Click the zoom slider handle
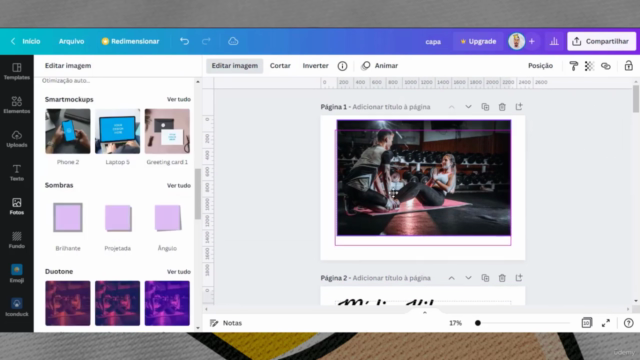The width and height of the screenshot is (640, 360). (x=478, y=323)
